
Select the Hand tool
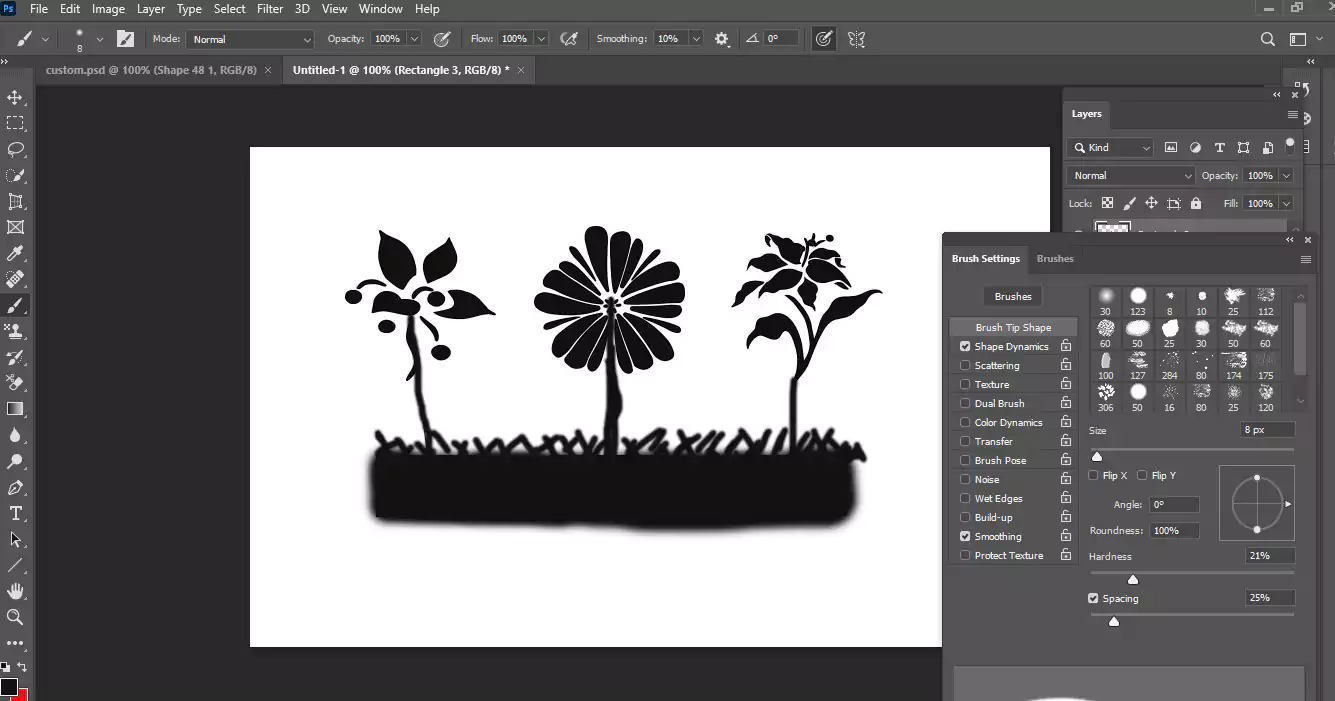click(x=15, y=591)
